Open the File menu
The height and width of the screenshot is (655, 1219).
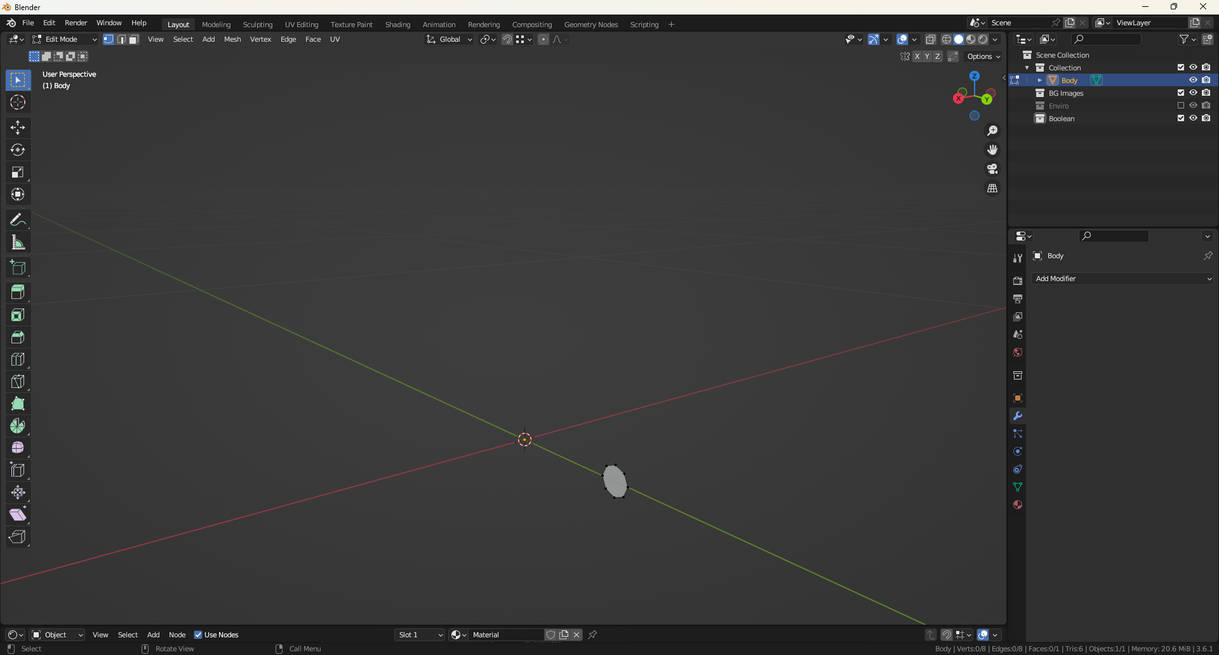click(28, 23)
